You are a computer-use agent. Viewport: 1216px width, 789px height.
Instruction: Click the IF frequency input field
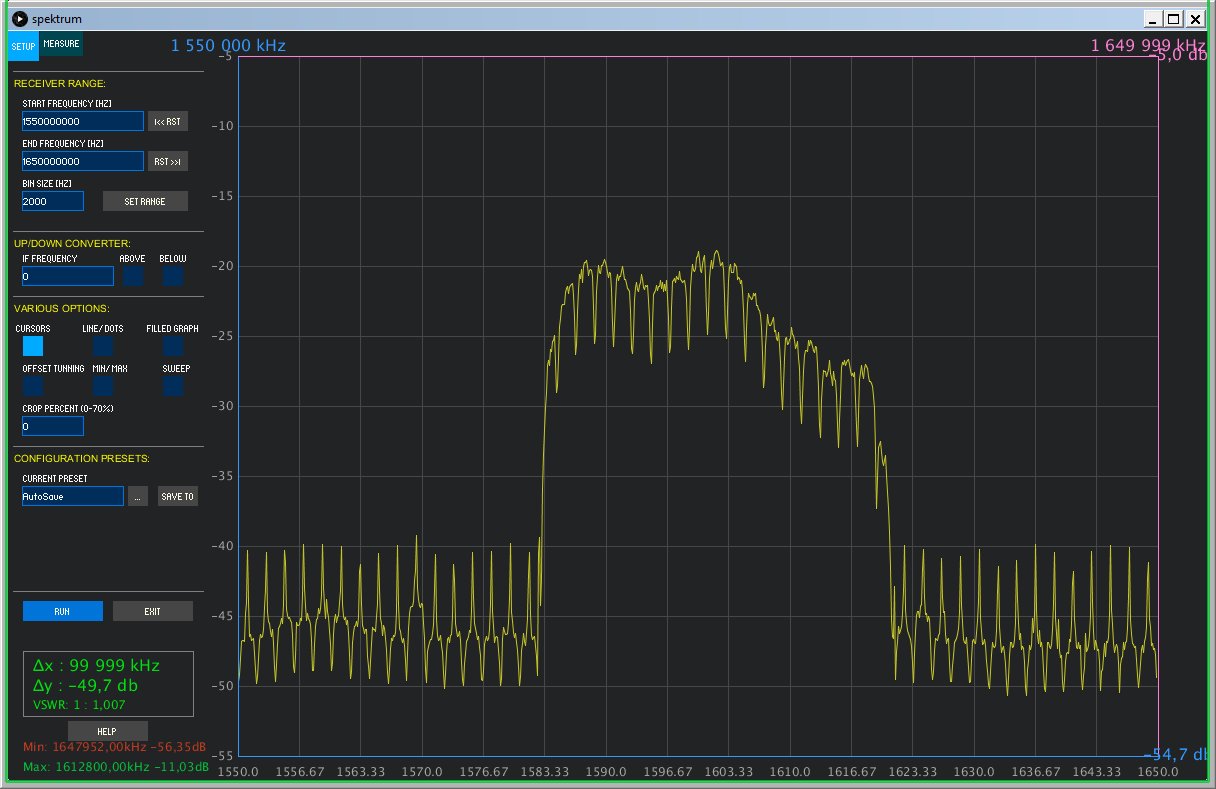click(x=68, y=276)
